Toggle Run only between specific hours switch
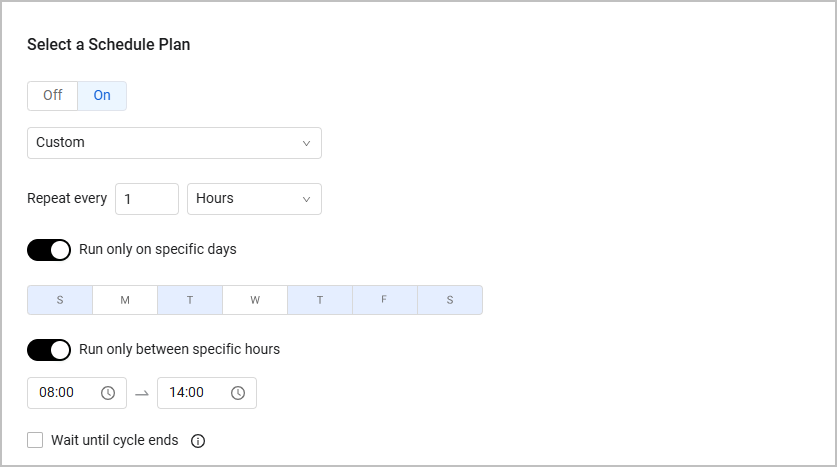The width and height of the screenshot is (837, 467). pos(49,350)
